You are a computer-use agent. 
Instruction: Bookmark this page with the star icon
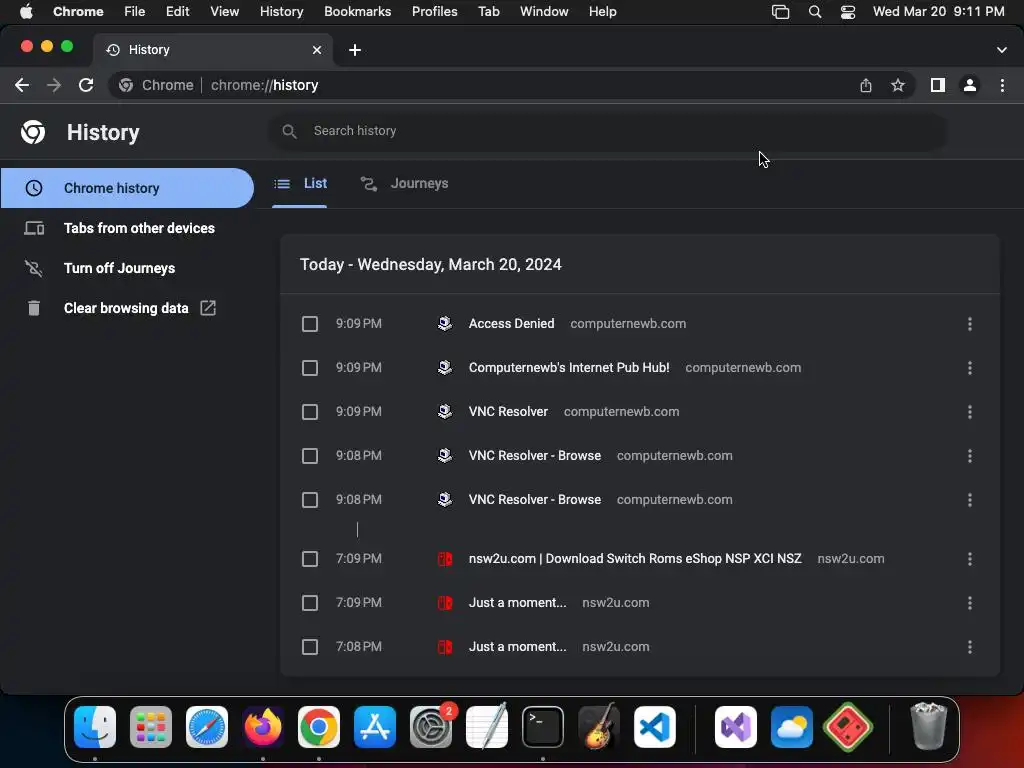pos(898,85)
